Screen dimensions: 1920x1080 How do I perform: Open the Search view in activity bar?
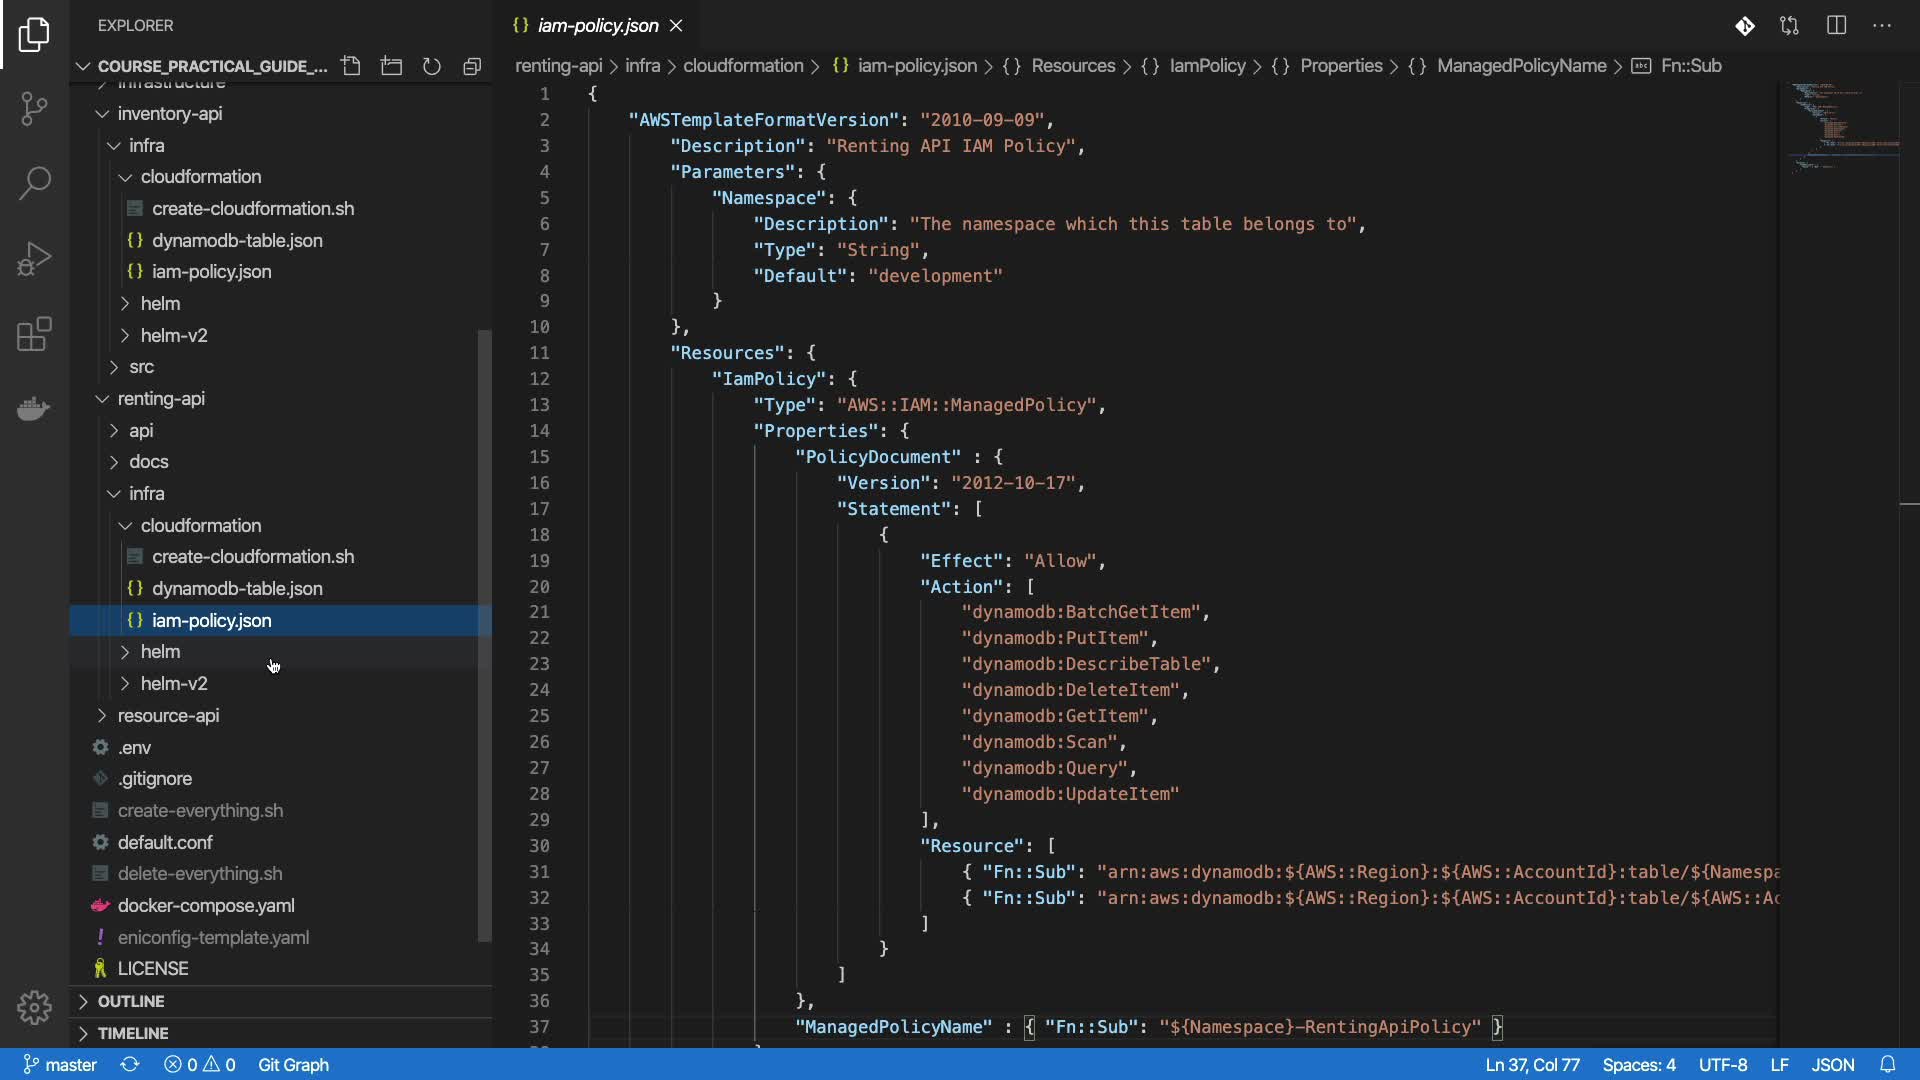point(34,183)
